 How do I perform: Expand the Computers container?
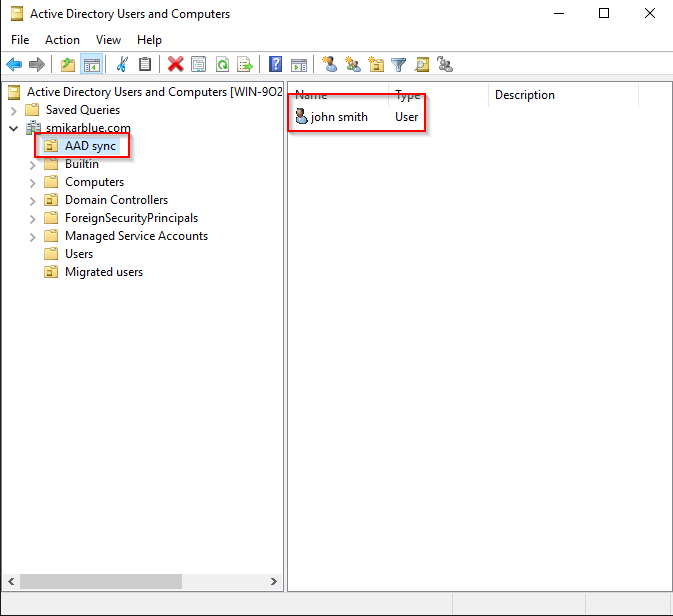[x=33, y=183]
